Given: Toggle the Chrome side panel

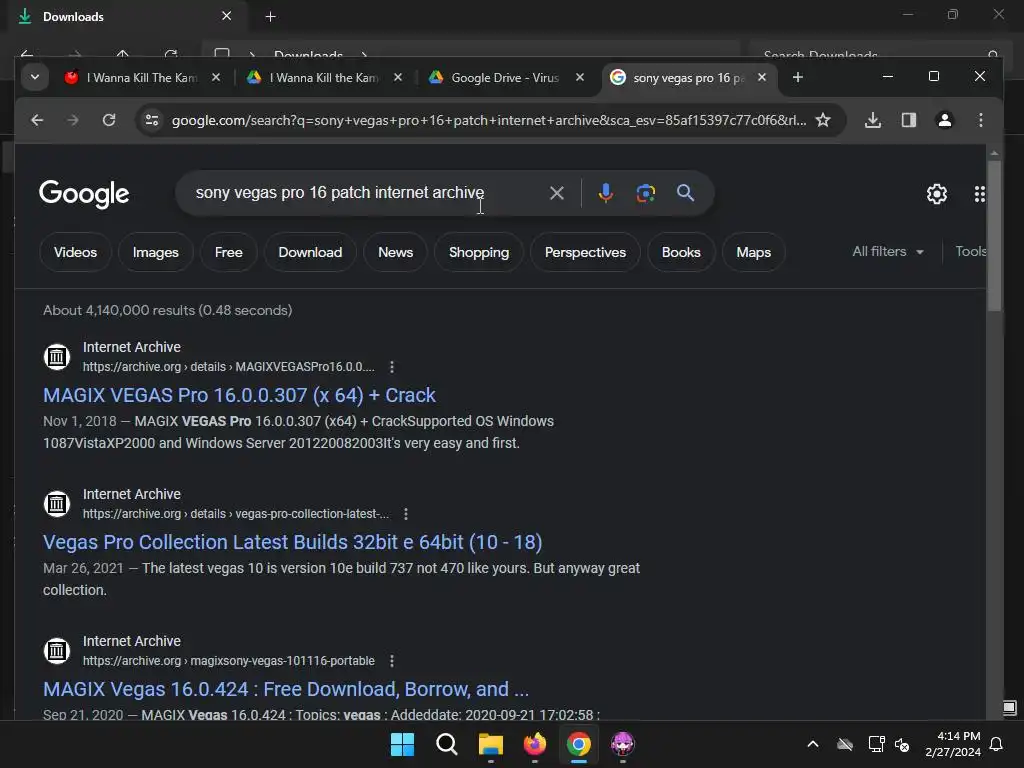Looking at the screenshot, I should point(908,120).
